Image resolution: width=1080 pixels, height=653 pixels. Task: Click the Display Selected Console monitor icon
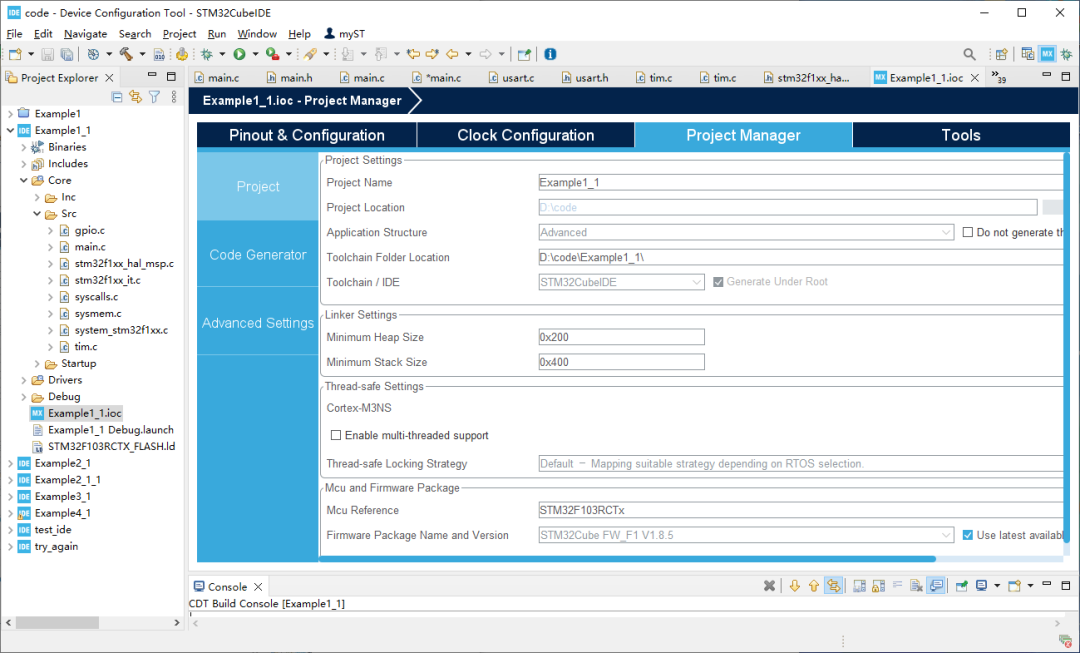tap(982, 585)
